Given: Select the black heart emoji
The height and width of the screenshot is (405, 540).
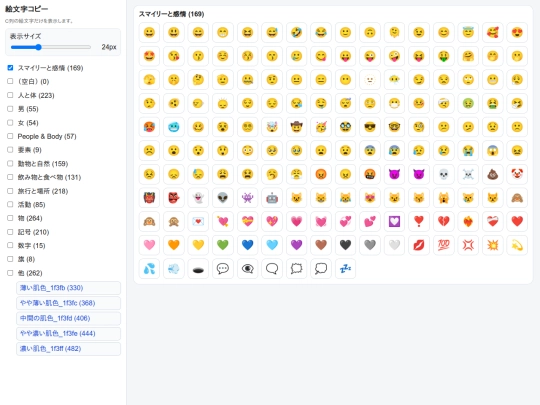Looking at the screenshot, I should pos(345,245).
